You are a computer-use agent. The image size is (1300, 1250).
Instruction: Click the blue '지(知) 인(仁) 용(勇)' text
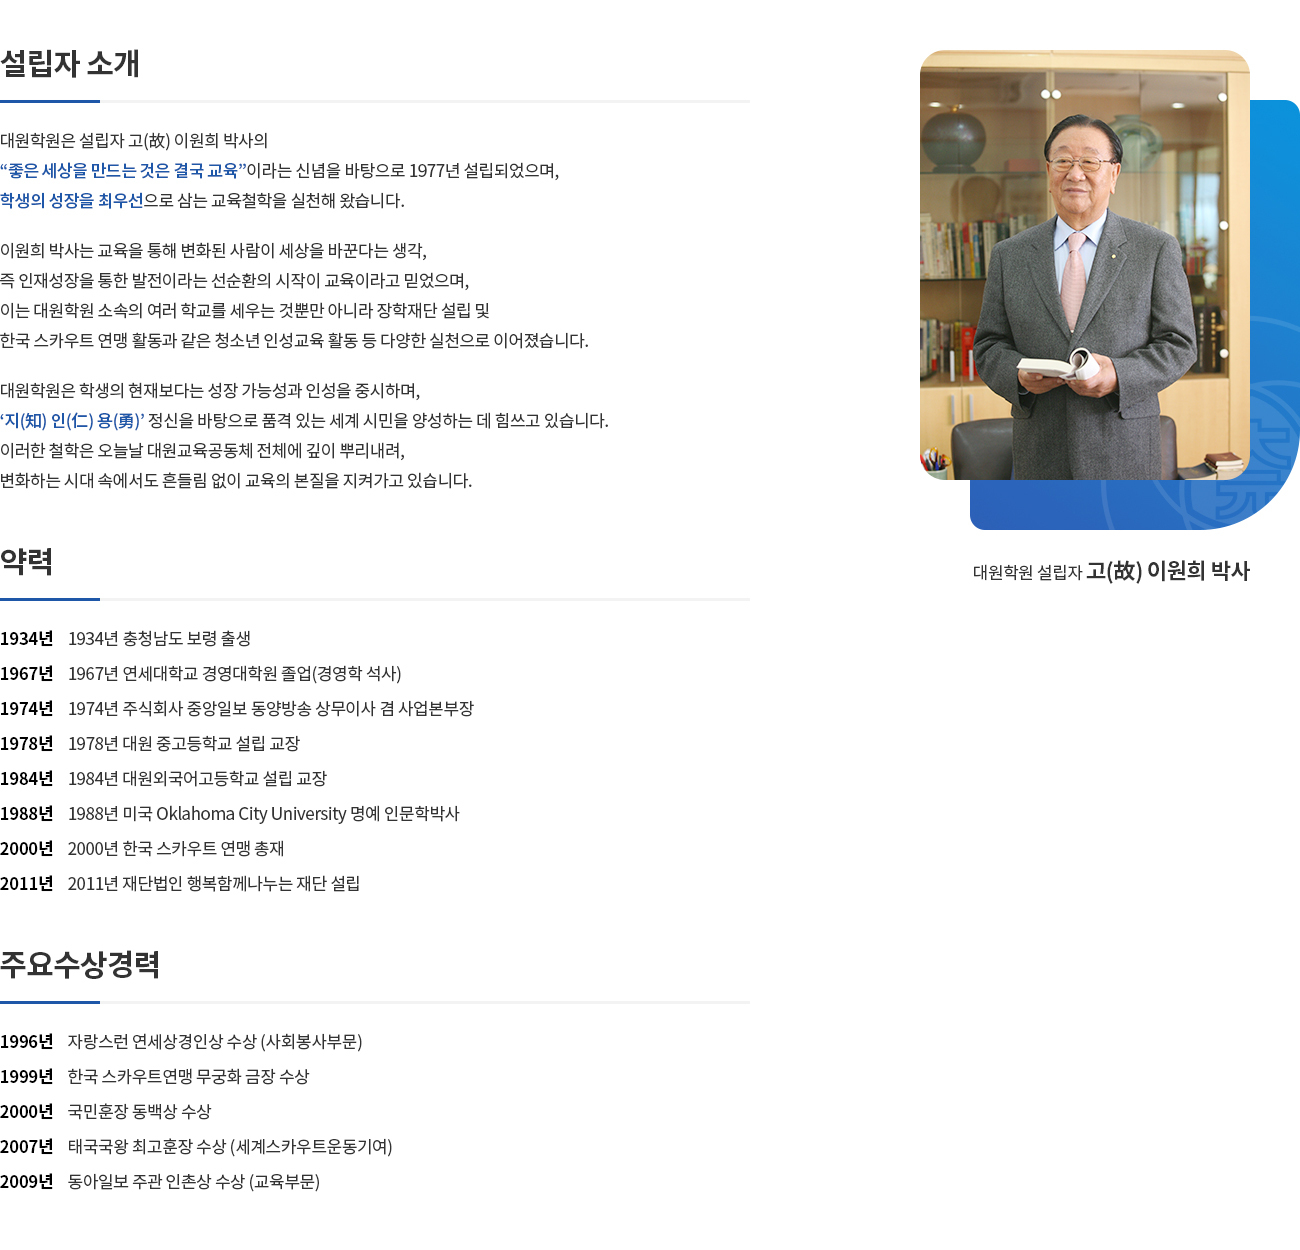click(72, 421)
